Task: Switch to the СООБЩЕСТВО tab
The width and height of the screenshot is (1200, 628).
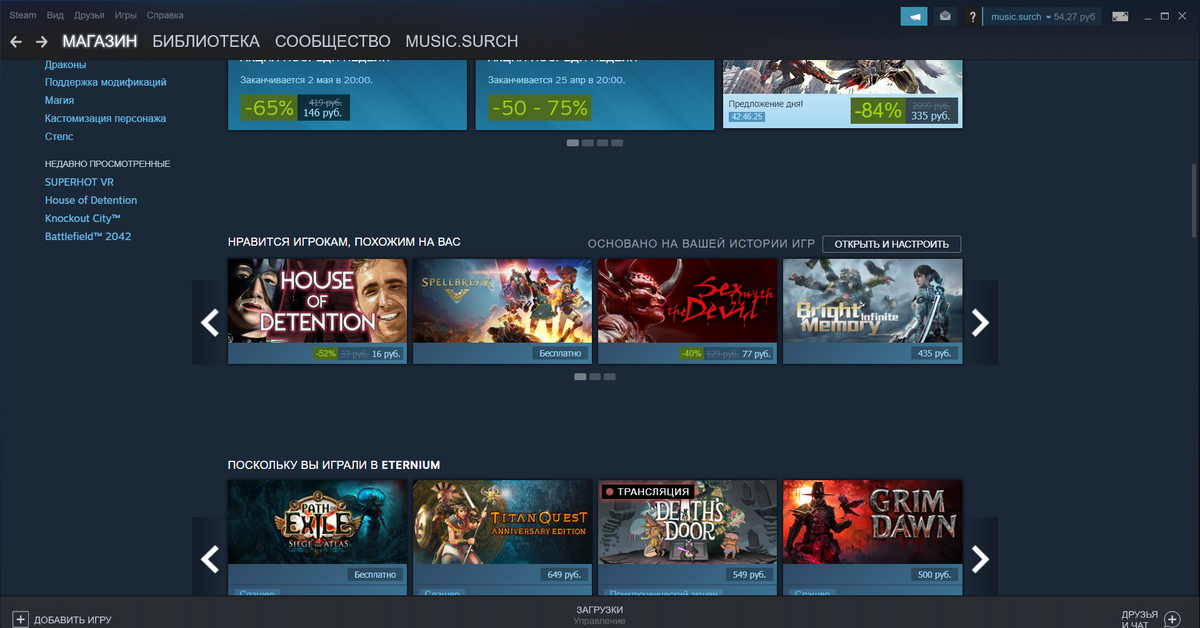Action: tap(333, 41)
